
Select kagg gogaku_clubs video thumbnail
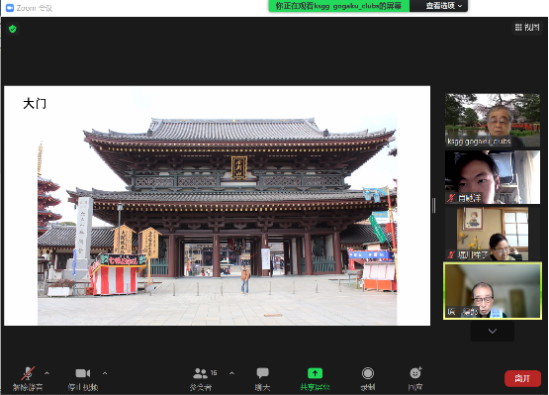pos(492,120)
